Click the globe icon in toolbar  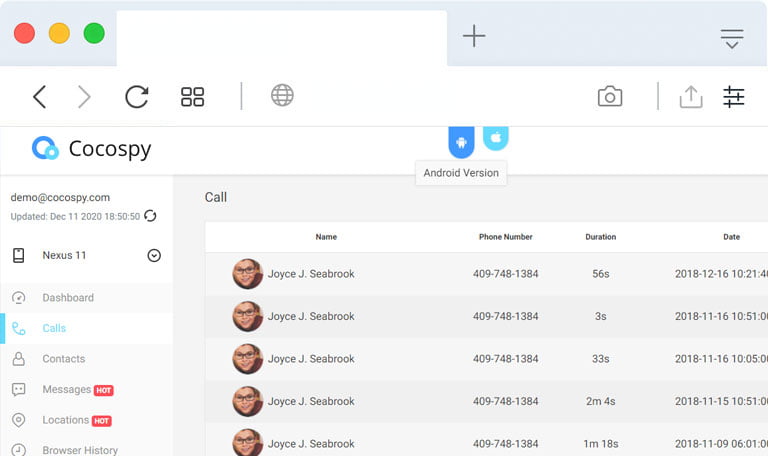coord(282,95)
